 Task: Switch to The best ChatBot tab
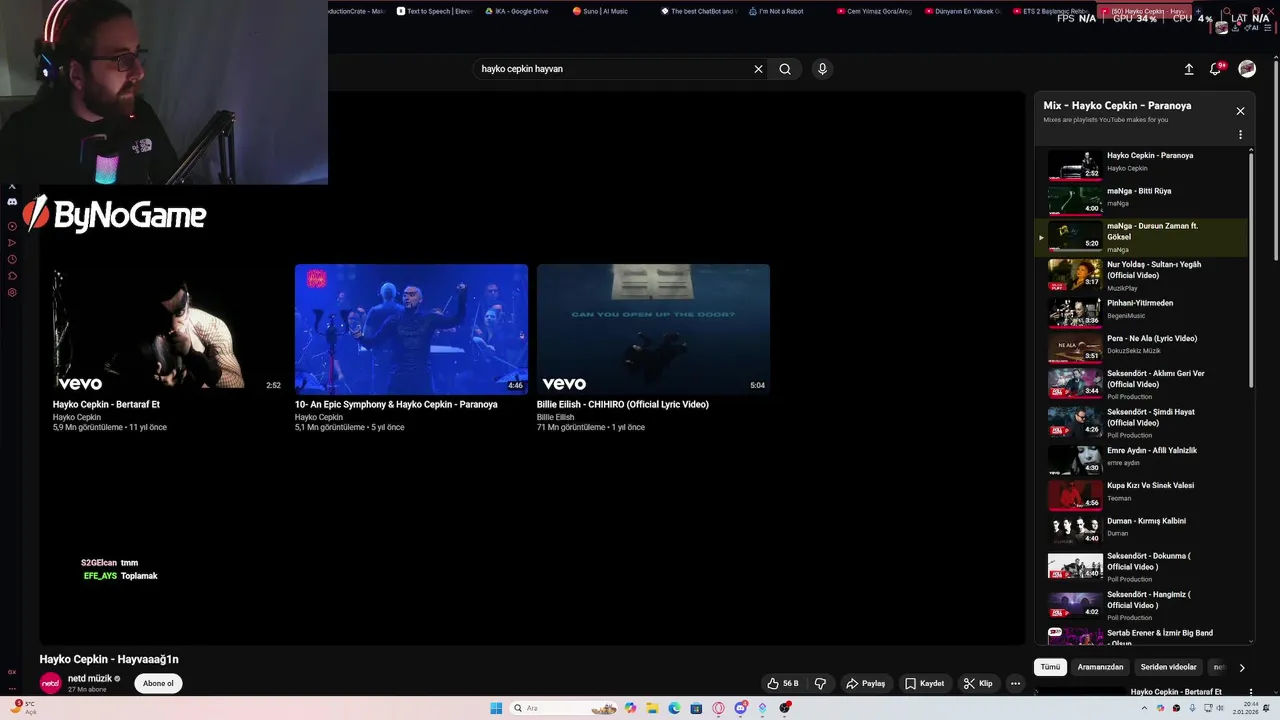pos(697,11)
